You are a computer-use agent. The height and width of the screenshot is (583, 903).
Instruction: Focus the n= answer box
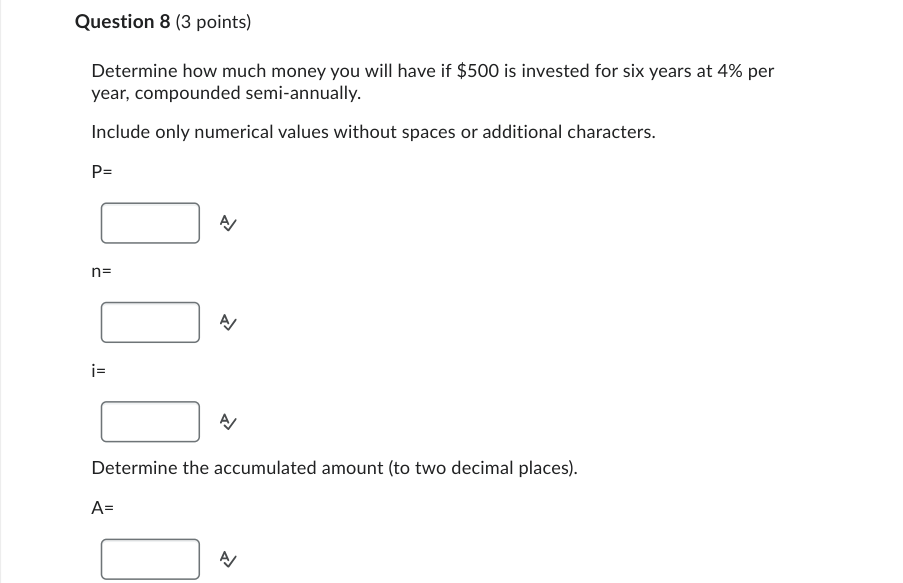click(149, 322)
